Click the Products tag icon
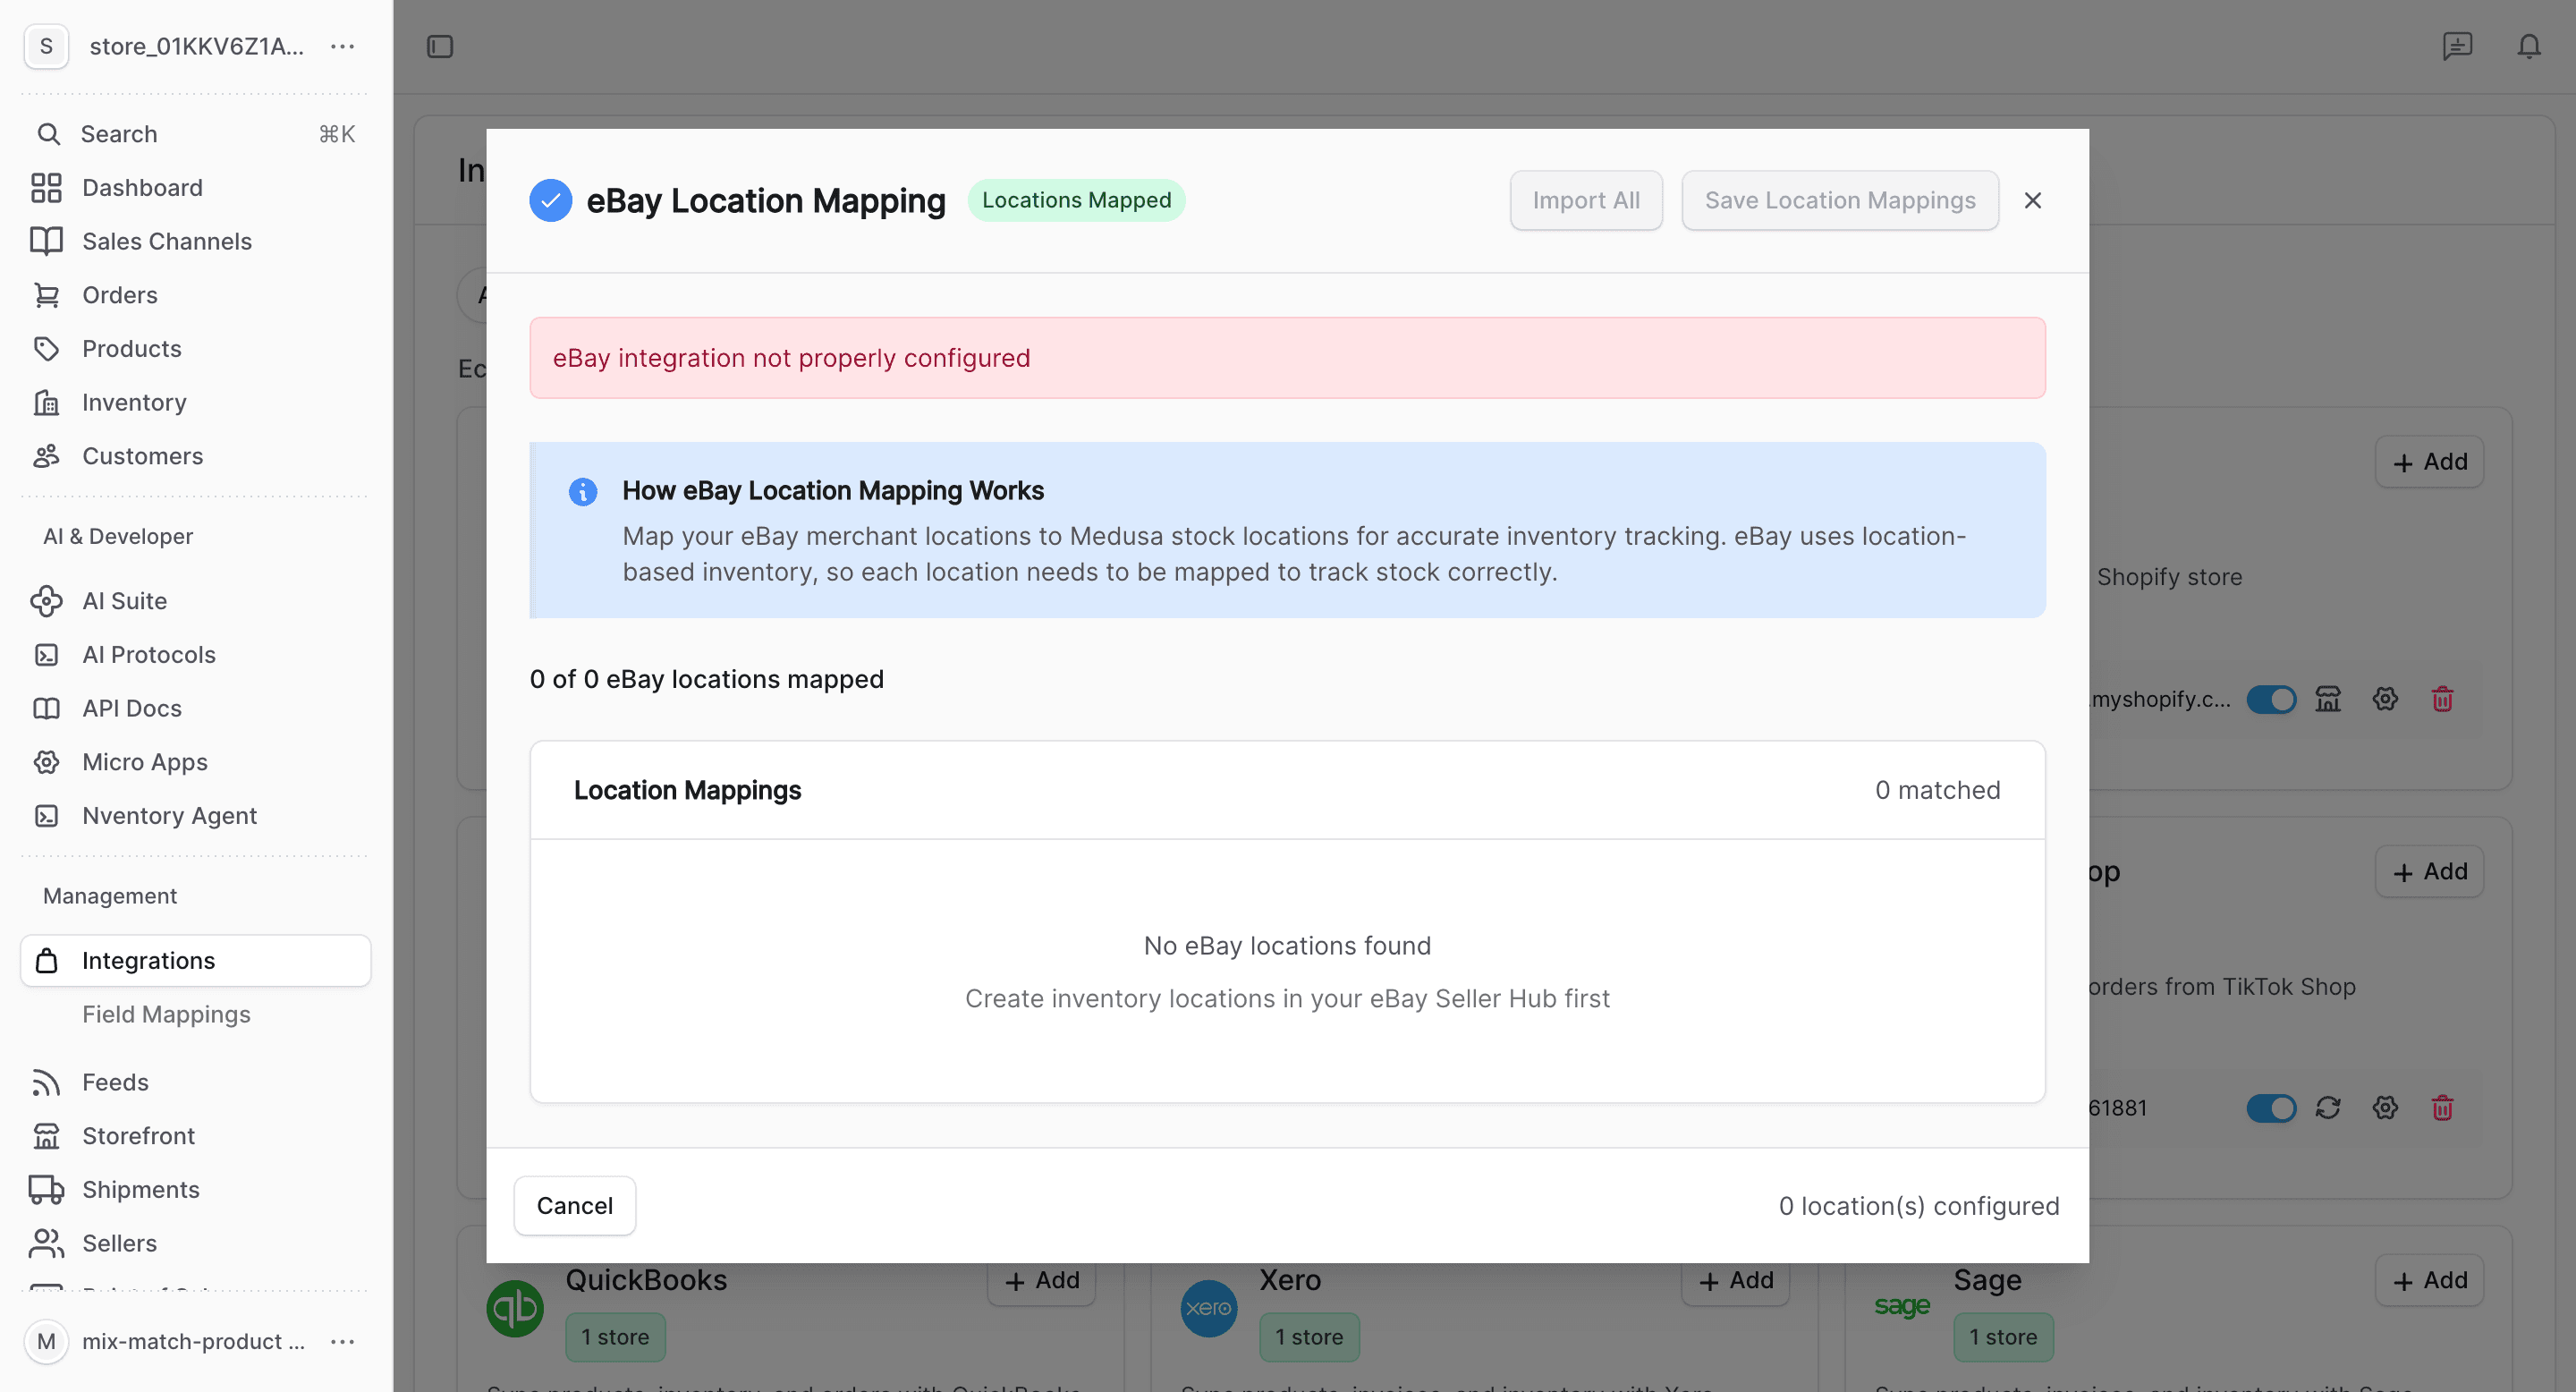 click(46, 349)
